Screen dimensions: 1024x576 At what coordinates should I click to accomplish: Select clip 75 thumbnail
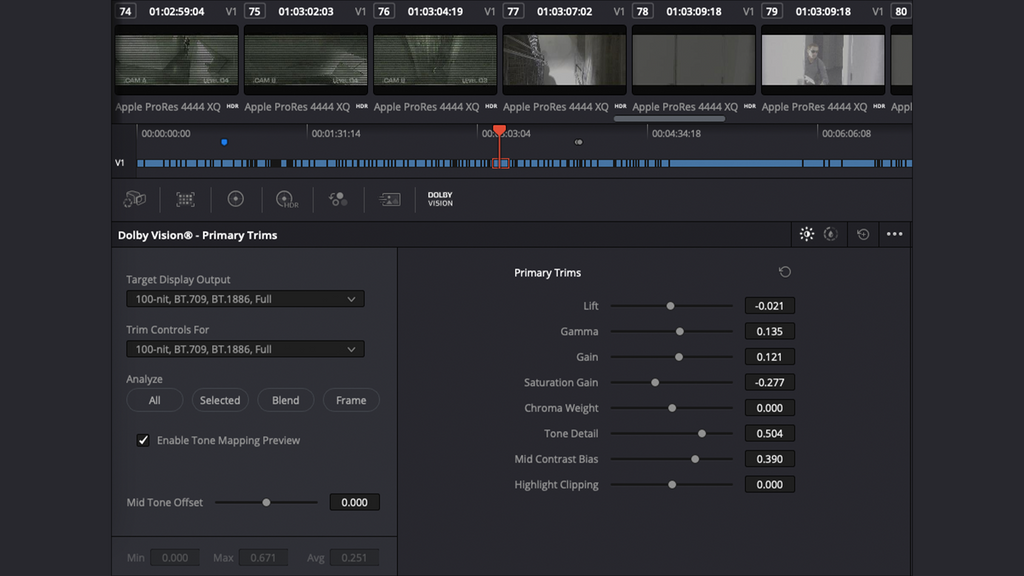pos(306,60)
